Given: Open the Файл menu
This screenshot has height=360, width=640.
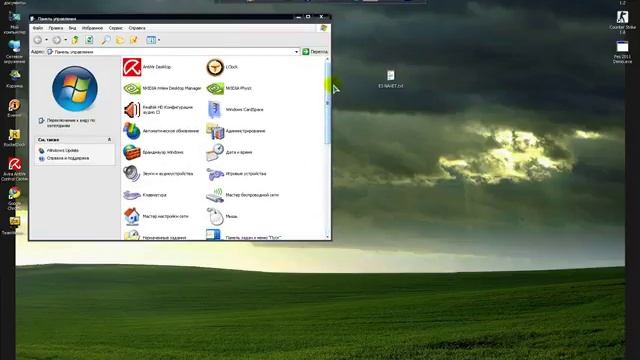Looking at the screenshot, I should coord(38,28).
